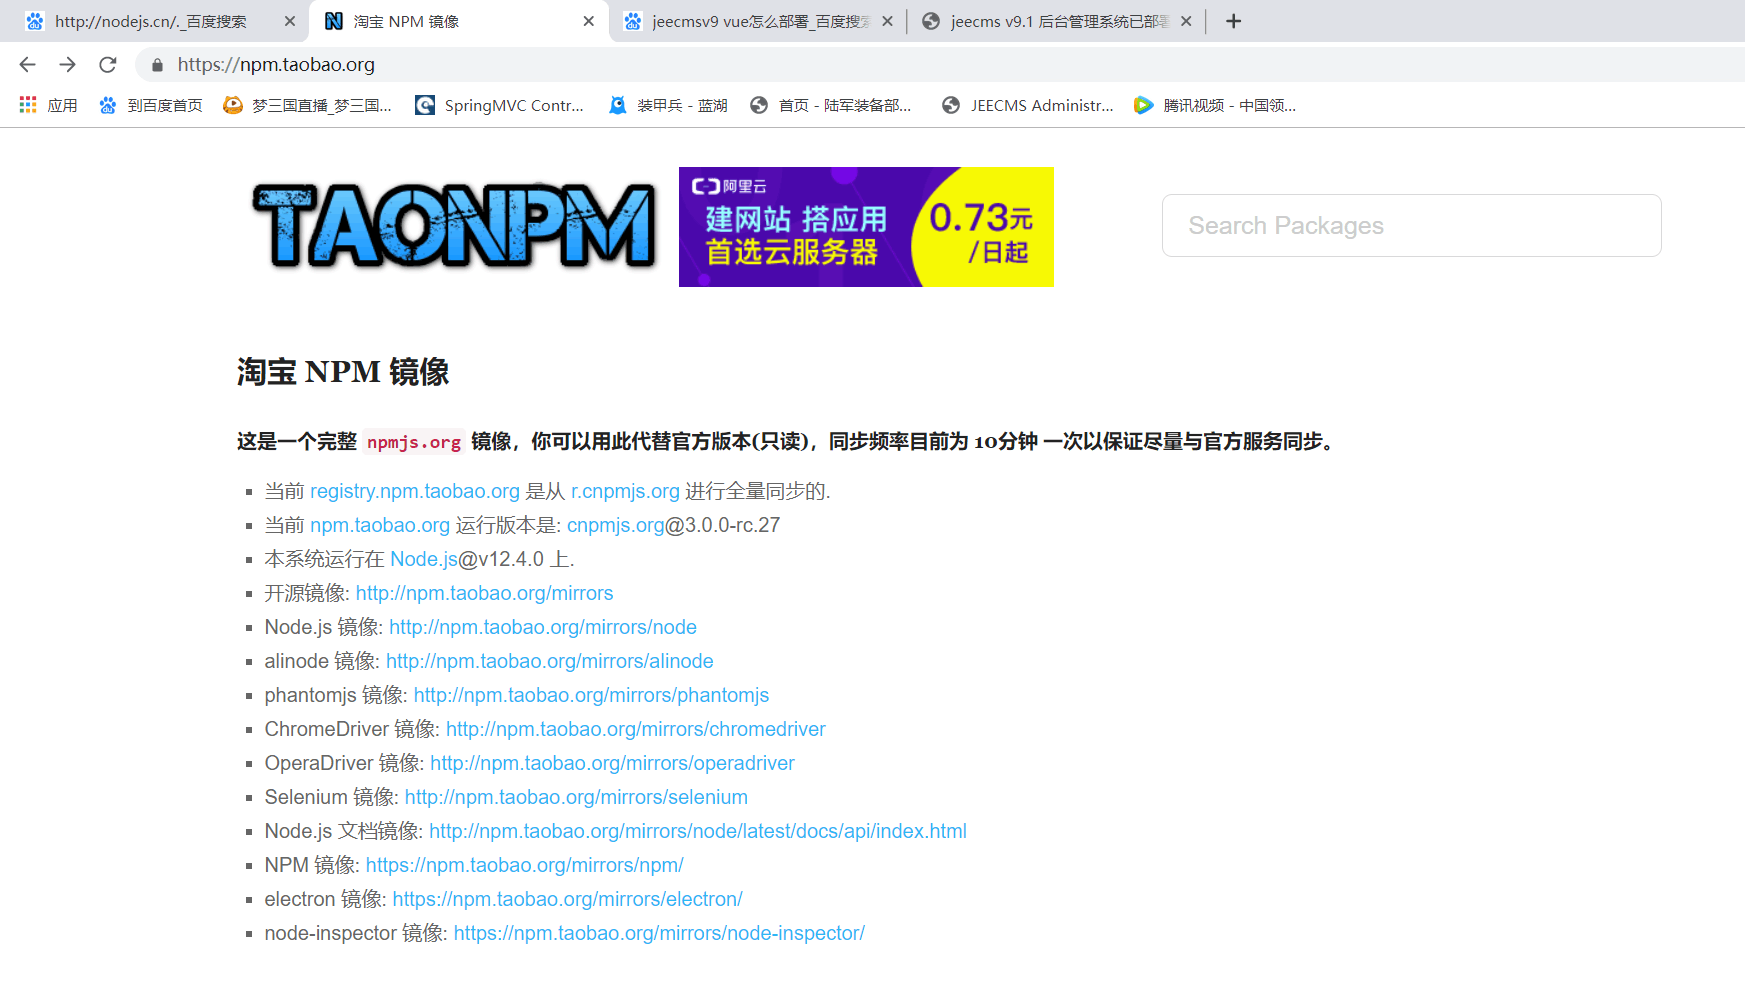Open the mirrors/npm/ link
The height and width of the screenshot is (997, 1745).
click(x=525, y=865)
